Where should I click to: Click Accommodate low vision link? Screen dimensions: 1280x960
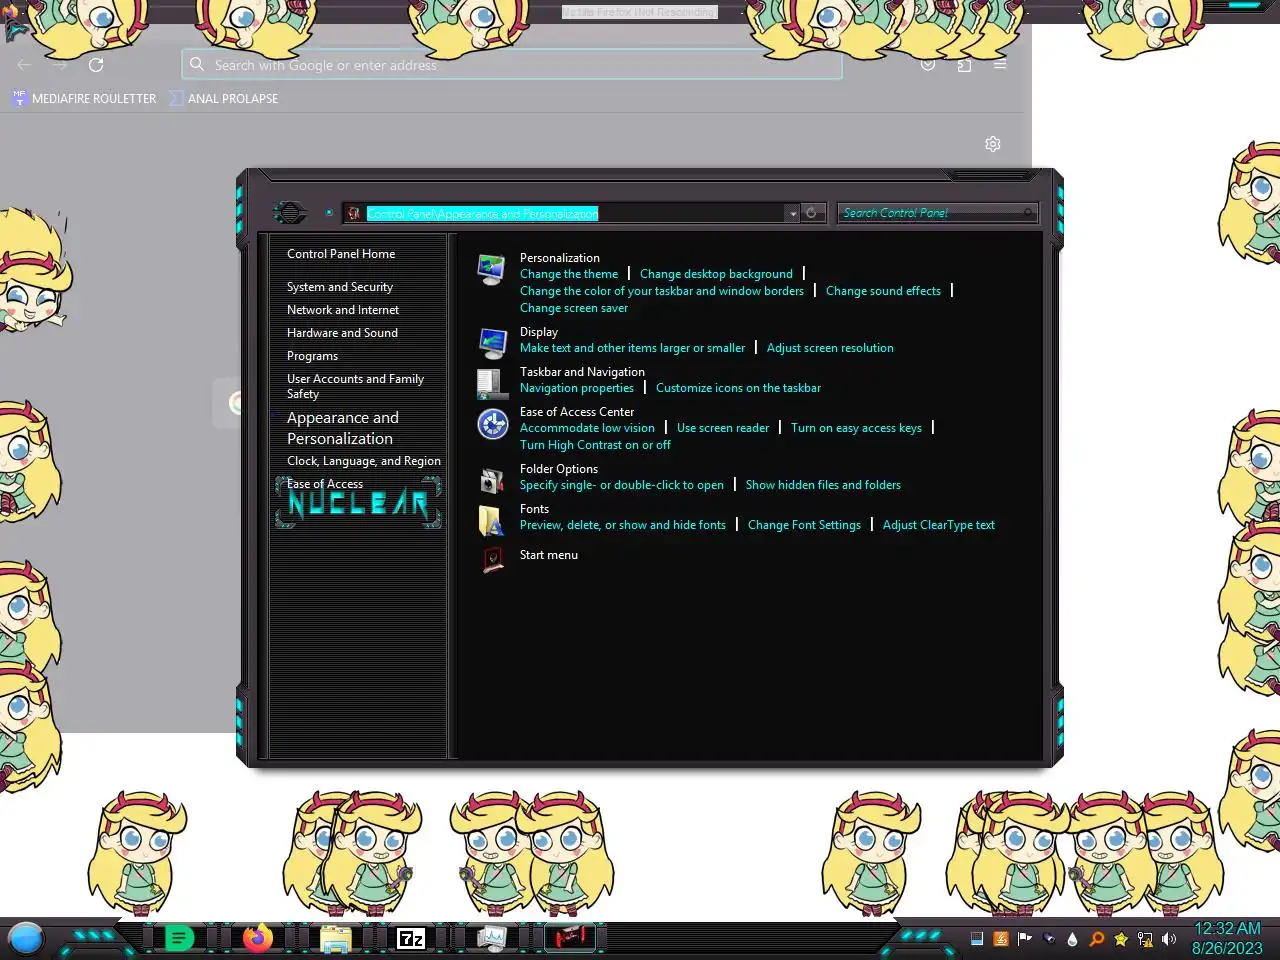[587, 428]
